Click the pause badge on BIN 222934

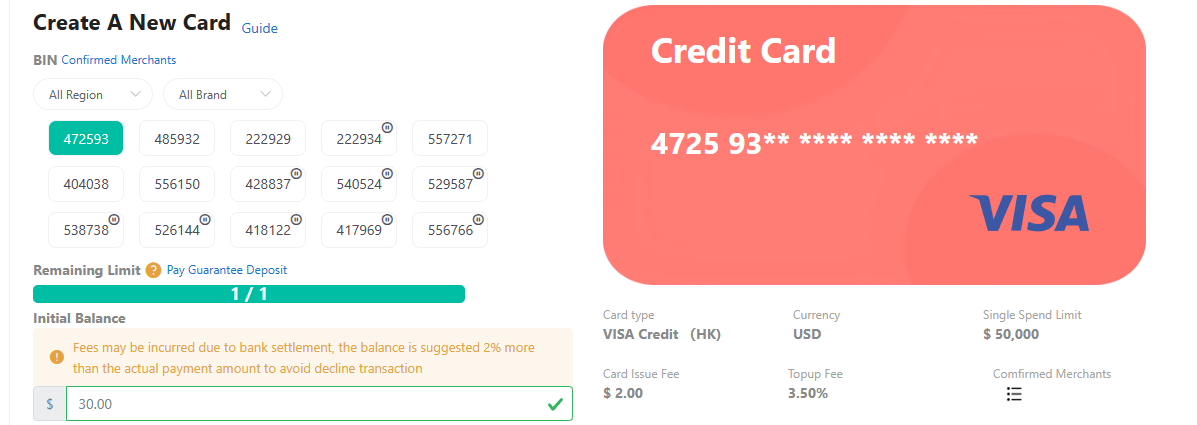point(387,128)
